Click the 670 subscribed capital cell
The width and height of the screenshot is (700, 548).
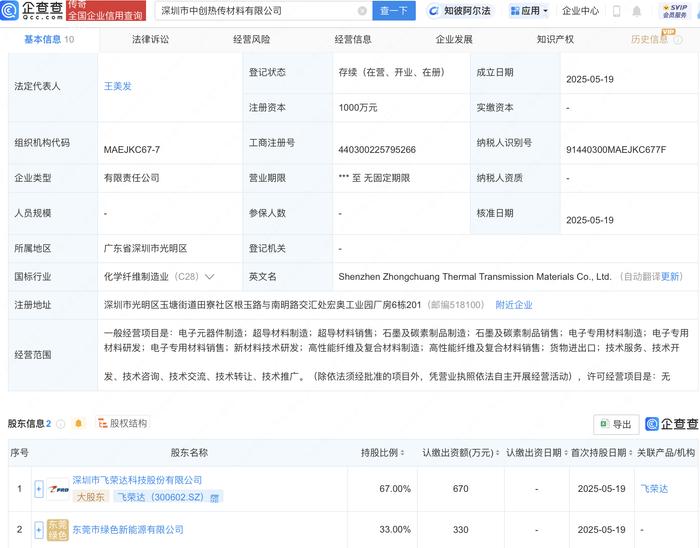(x=461, y=489)
